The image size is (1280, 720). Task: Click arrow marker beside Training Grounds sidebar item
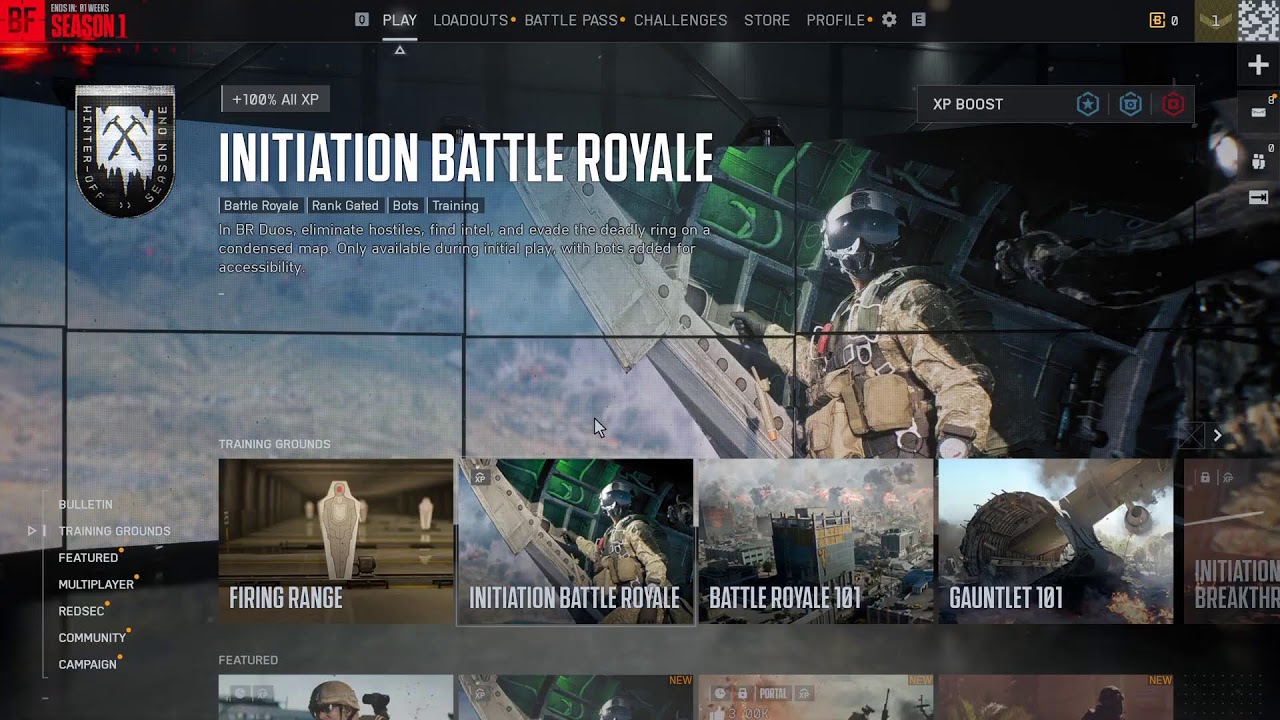point(32,531)
